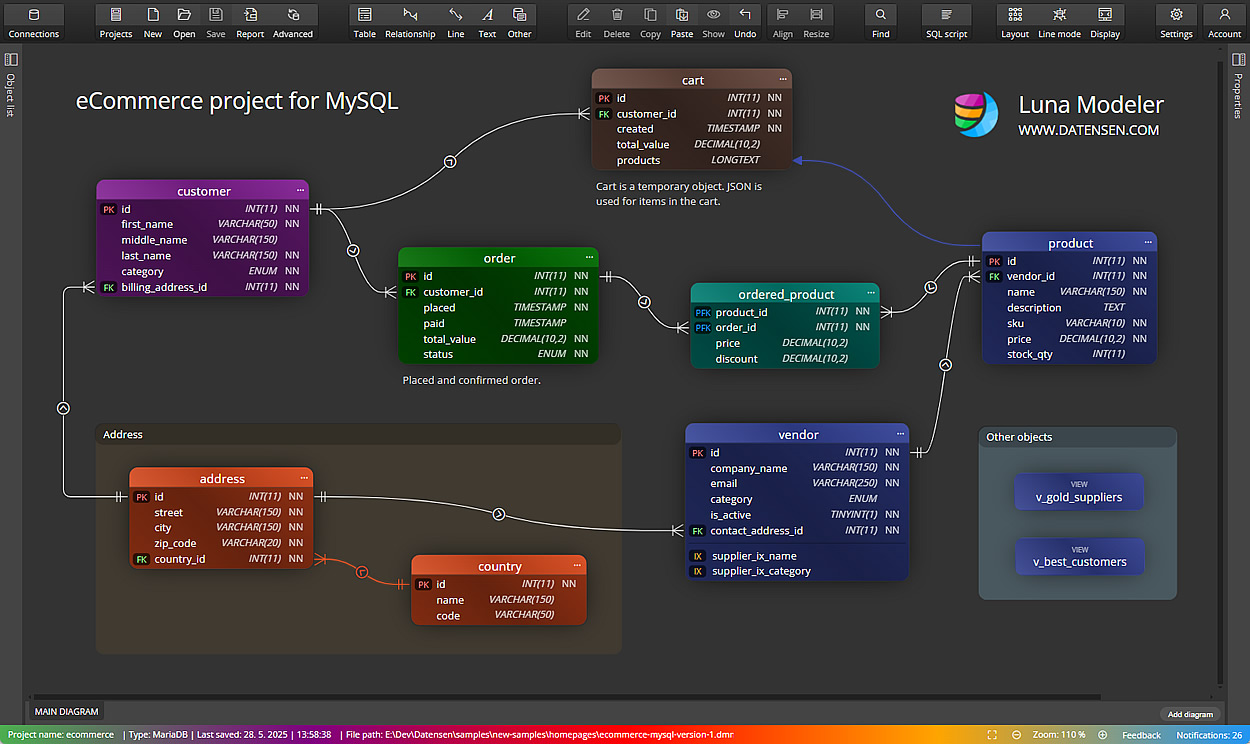Image resolution: width=1250 pixels, height=744 pixels.
Task: Save the current project
Action: [216, 22]
